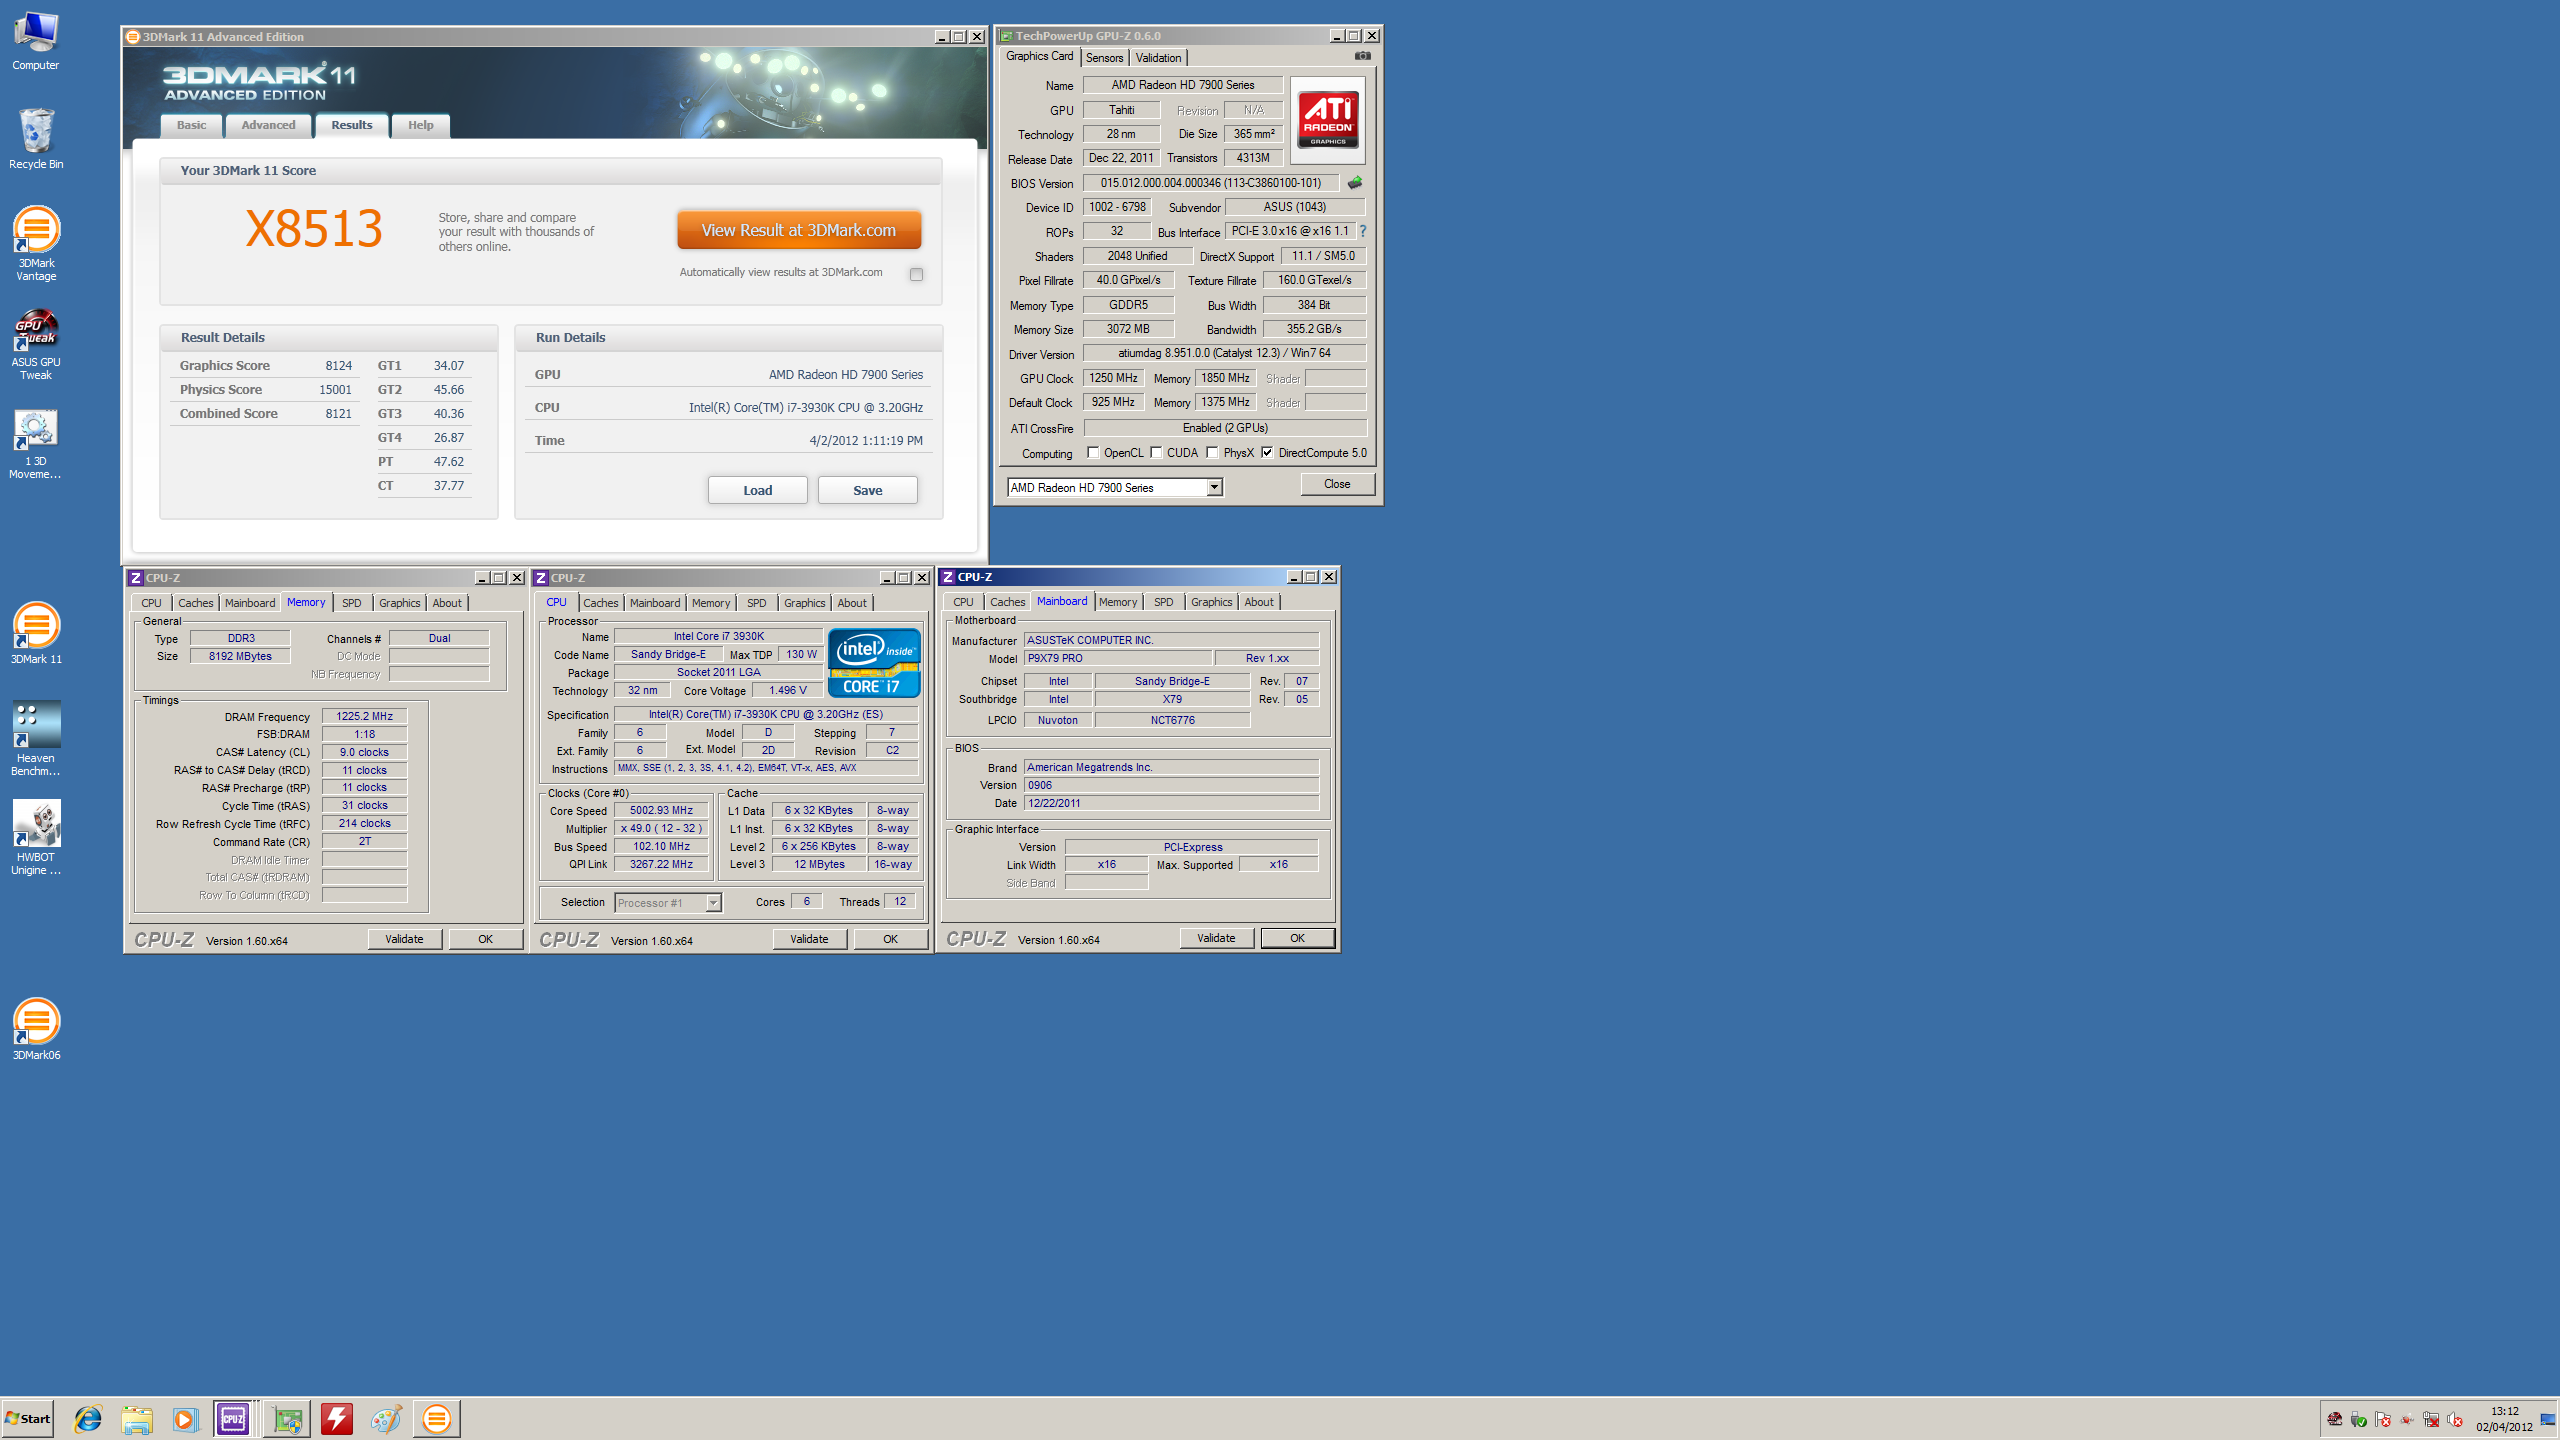Switch to the Sensors tab in GPU-Z
2560x1440 pixels.
click(x=1105, y=58)
